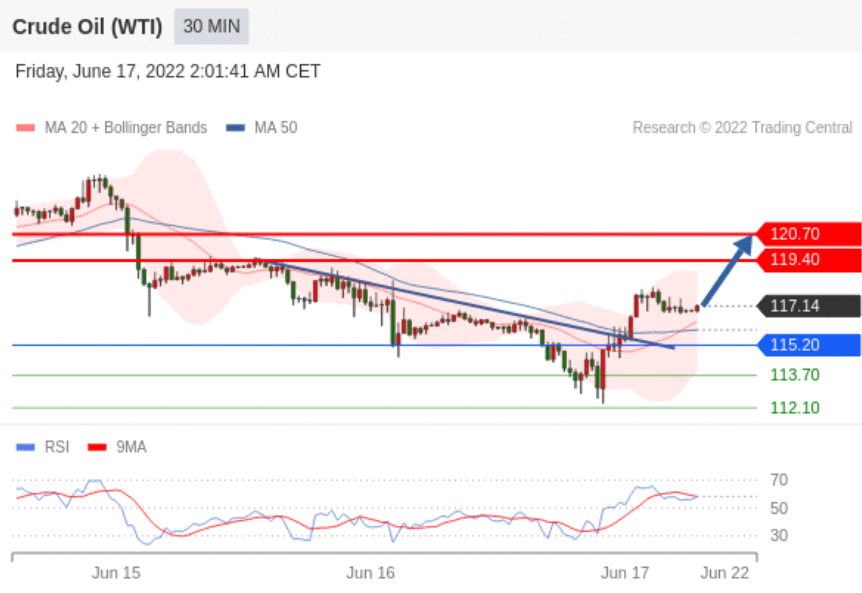Click the RSI 70 axis value
This screenshot has height=593, width=862.
tap(779, 480)
